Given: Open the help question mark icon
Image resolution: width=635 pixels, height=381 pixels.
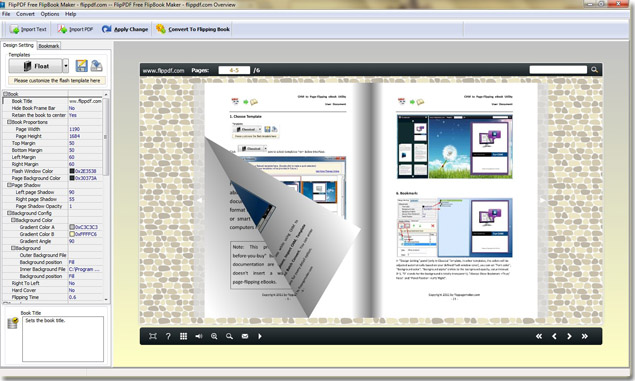Looking at the screenshot, I should click(x=168, y=336).
